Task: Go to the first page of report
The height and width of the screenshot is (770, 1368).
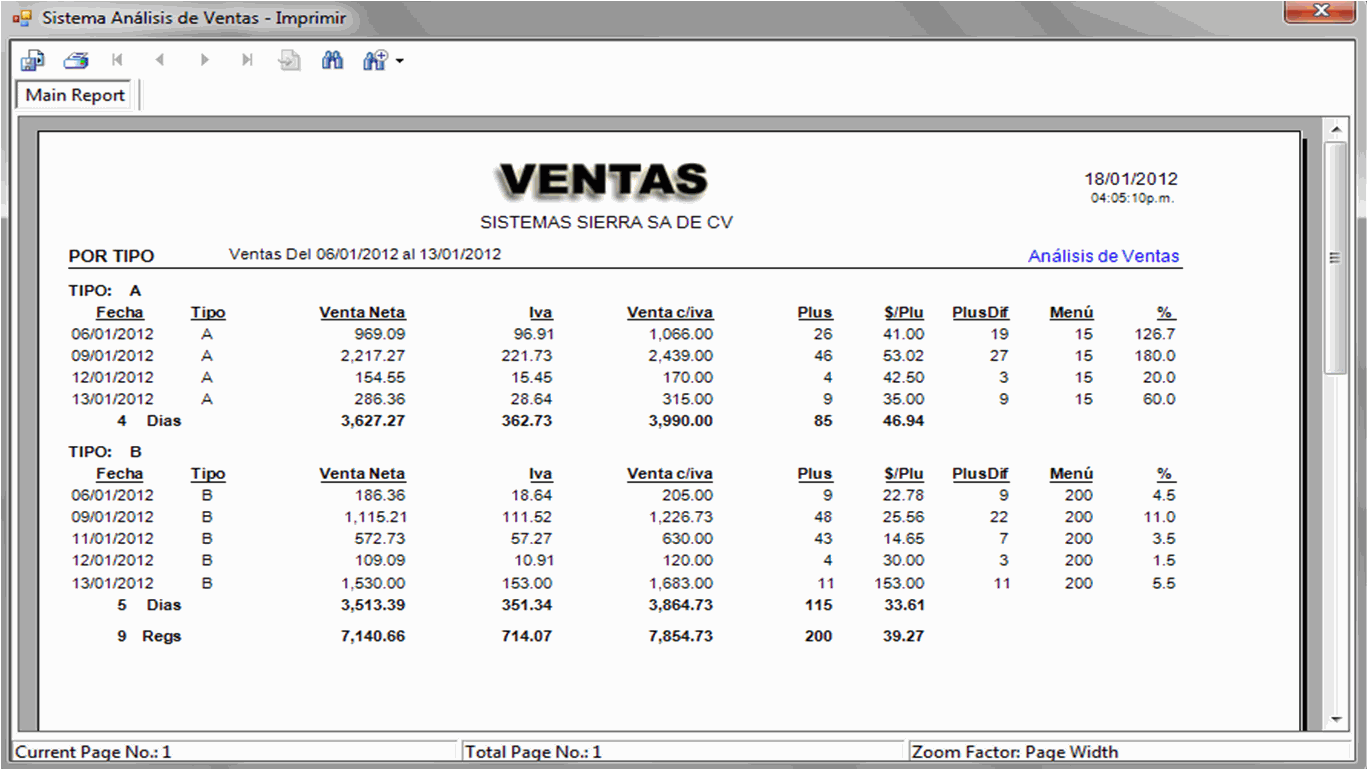Action: pos(117,60)
